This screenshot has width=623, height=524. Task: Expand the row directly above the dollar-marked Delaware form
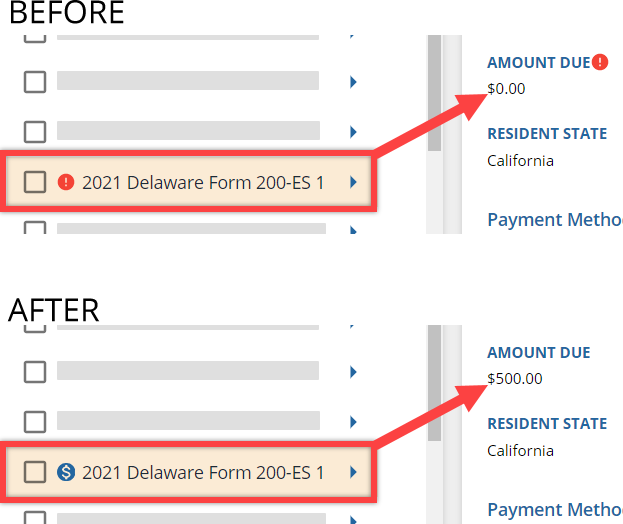pos(353,421)
